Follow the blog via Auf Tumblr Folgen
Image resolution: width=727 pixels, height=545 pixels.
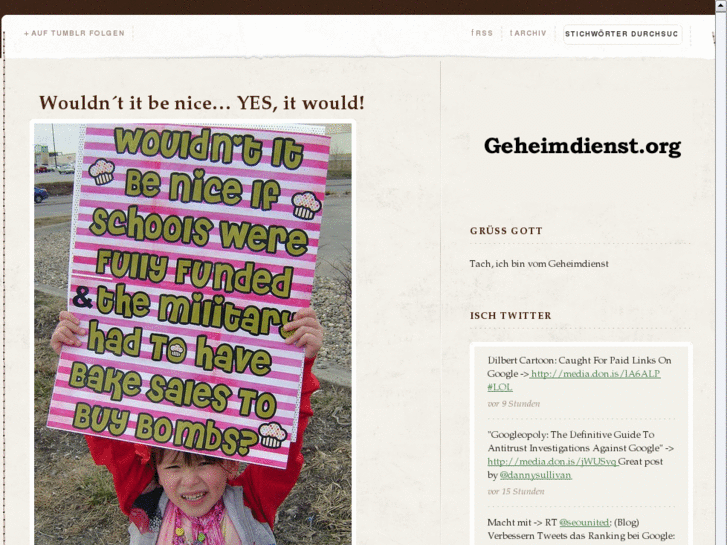click(x=74, y=33)
